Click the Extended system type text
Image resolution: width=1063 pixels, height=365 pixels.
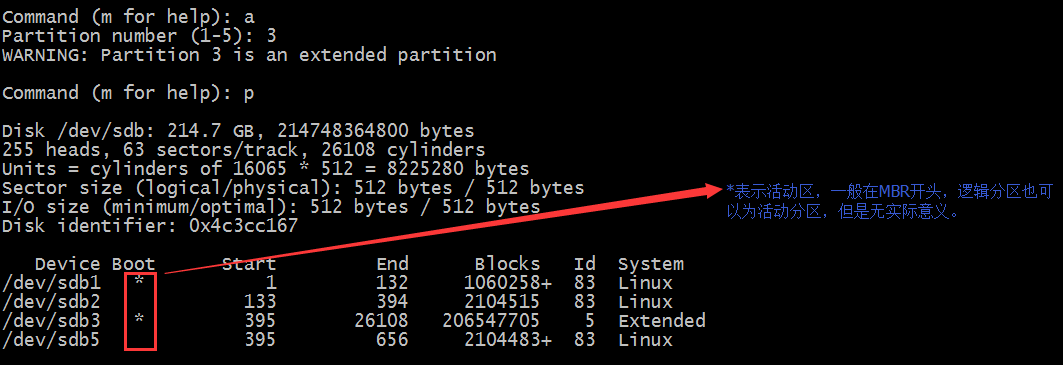click(662, 320)
